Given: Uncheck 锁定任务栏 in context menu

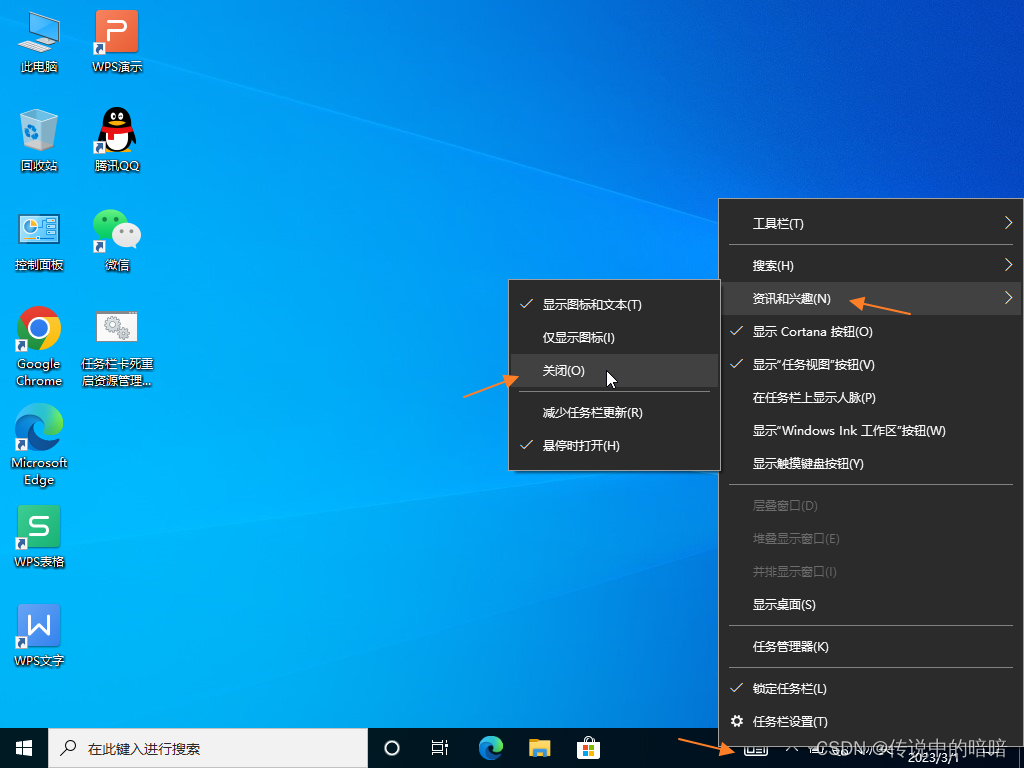Looking at the screenshot, I should 789,689.
